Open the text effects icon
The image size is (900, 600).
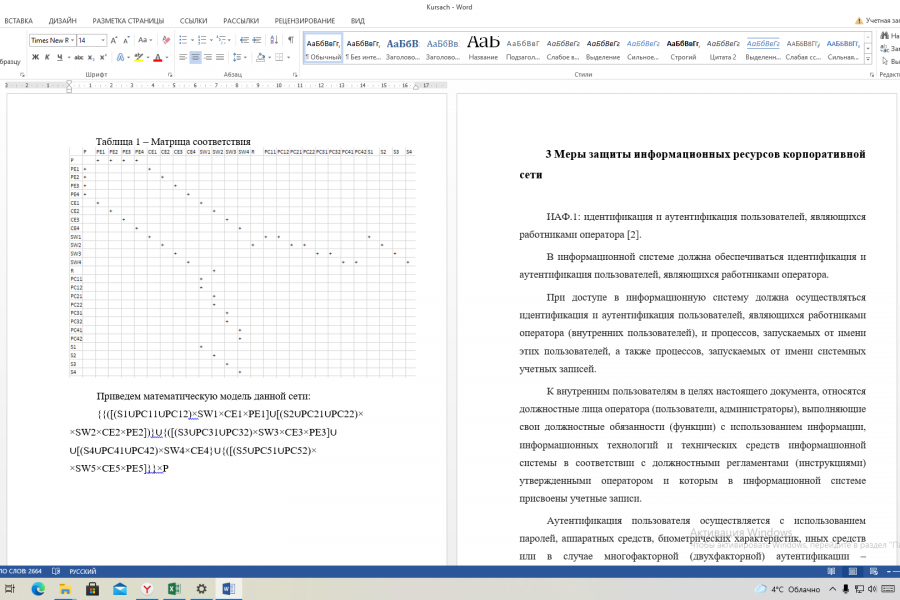[121, 57]
